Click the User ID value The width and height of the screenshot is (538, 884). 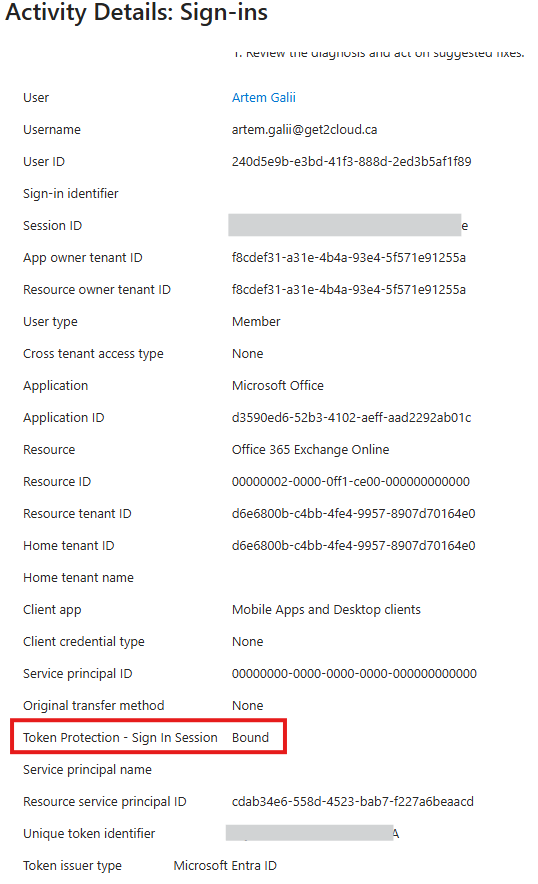point(351,162)
